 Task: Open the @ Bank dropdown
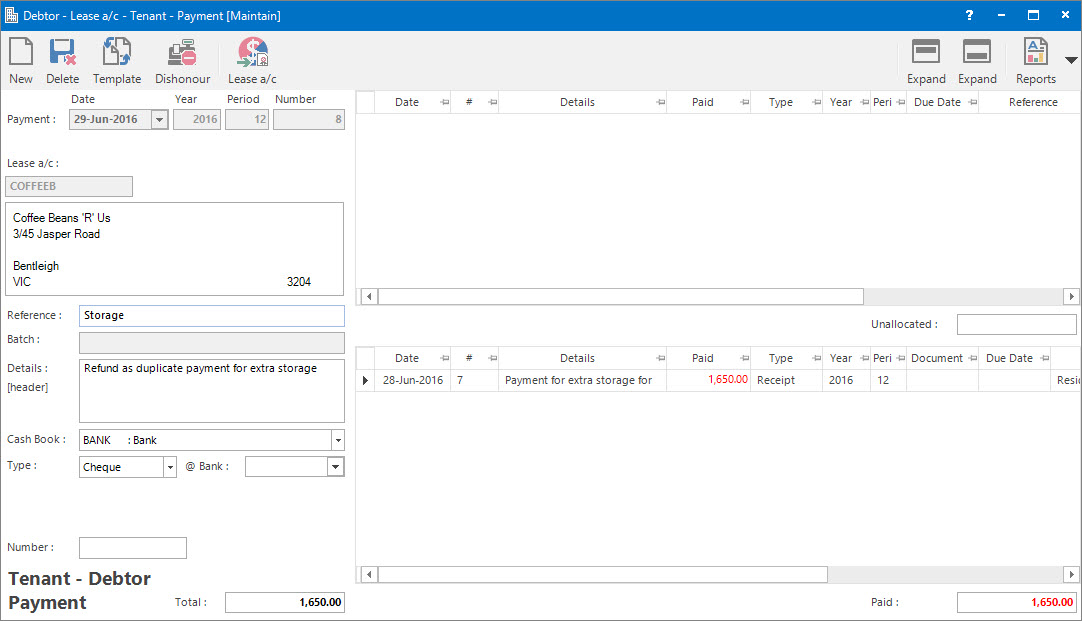coord(336,467)
